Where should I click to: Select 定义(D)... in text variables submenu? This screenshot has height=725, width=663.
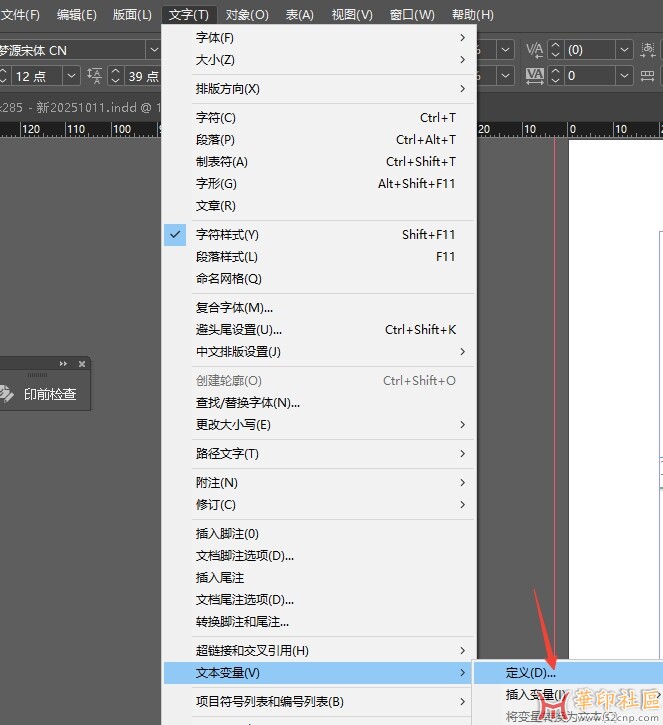pos(531,672)
